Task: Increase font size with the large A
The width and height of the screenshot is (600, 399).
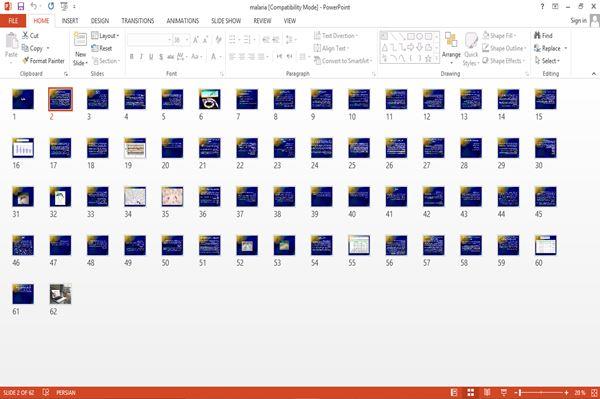Action: (196, 40)
